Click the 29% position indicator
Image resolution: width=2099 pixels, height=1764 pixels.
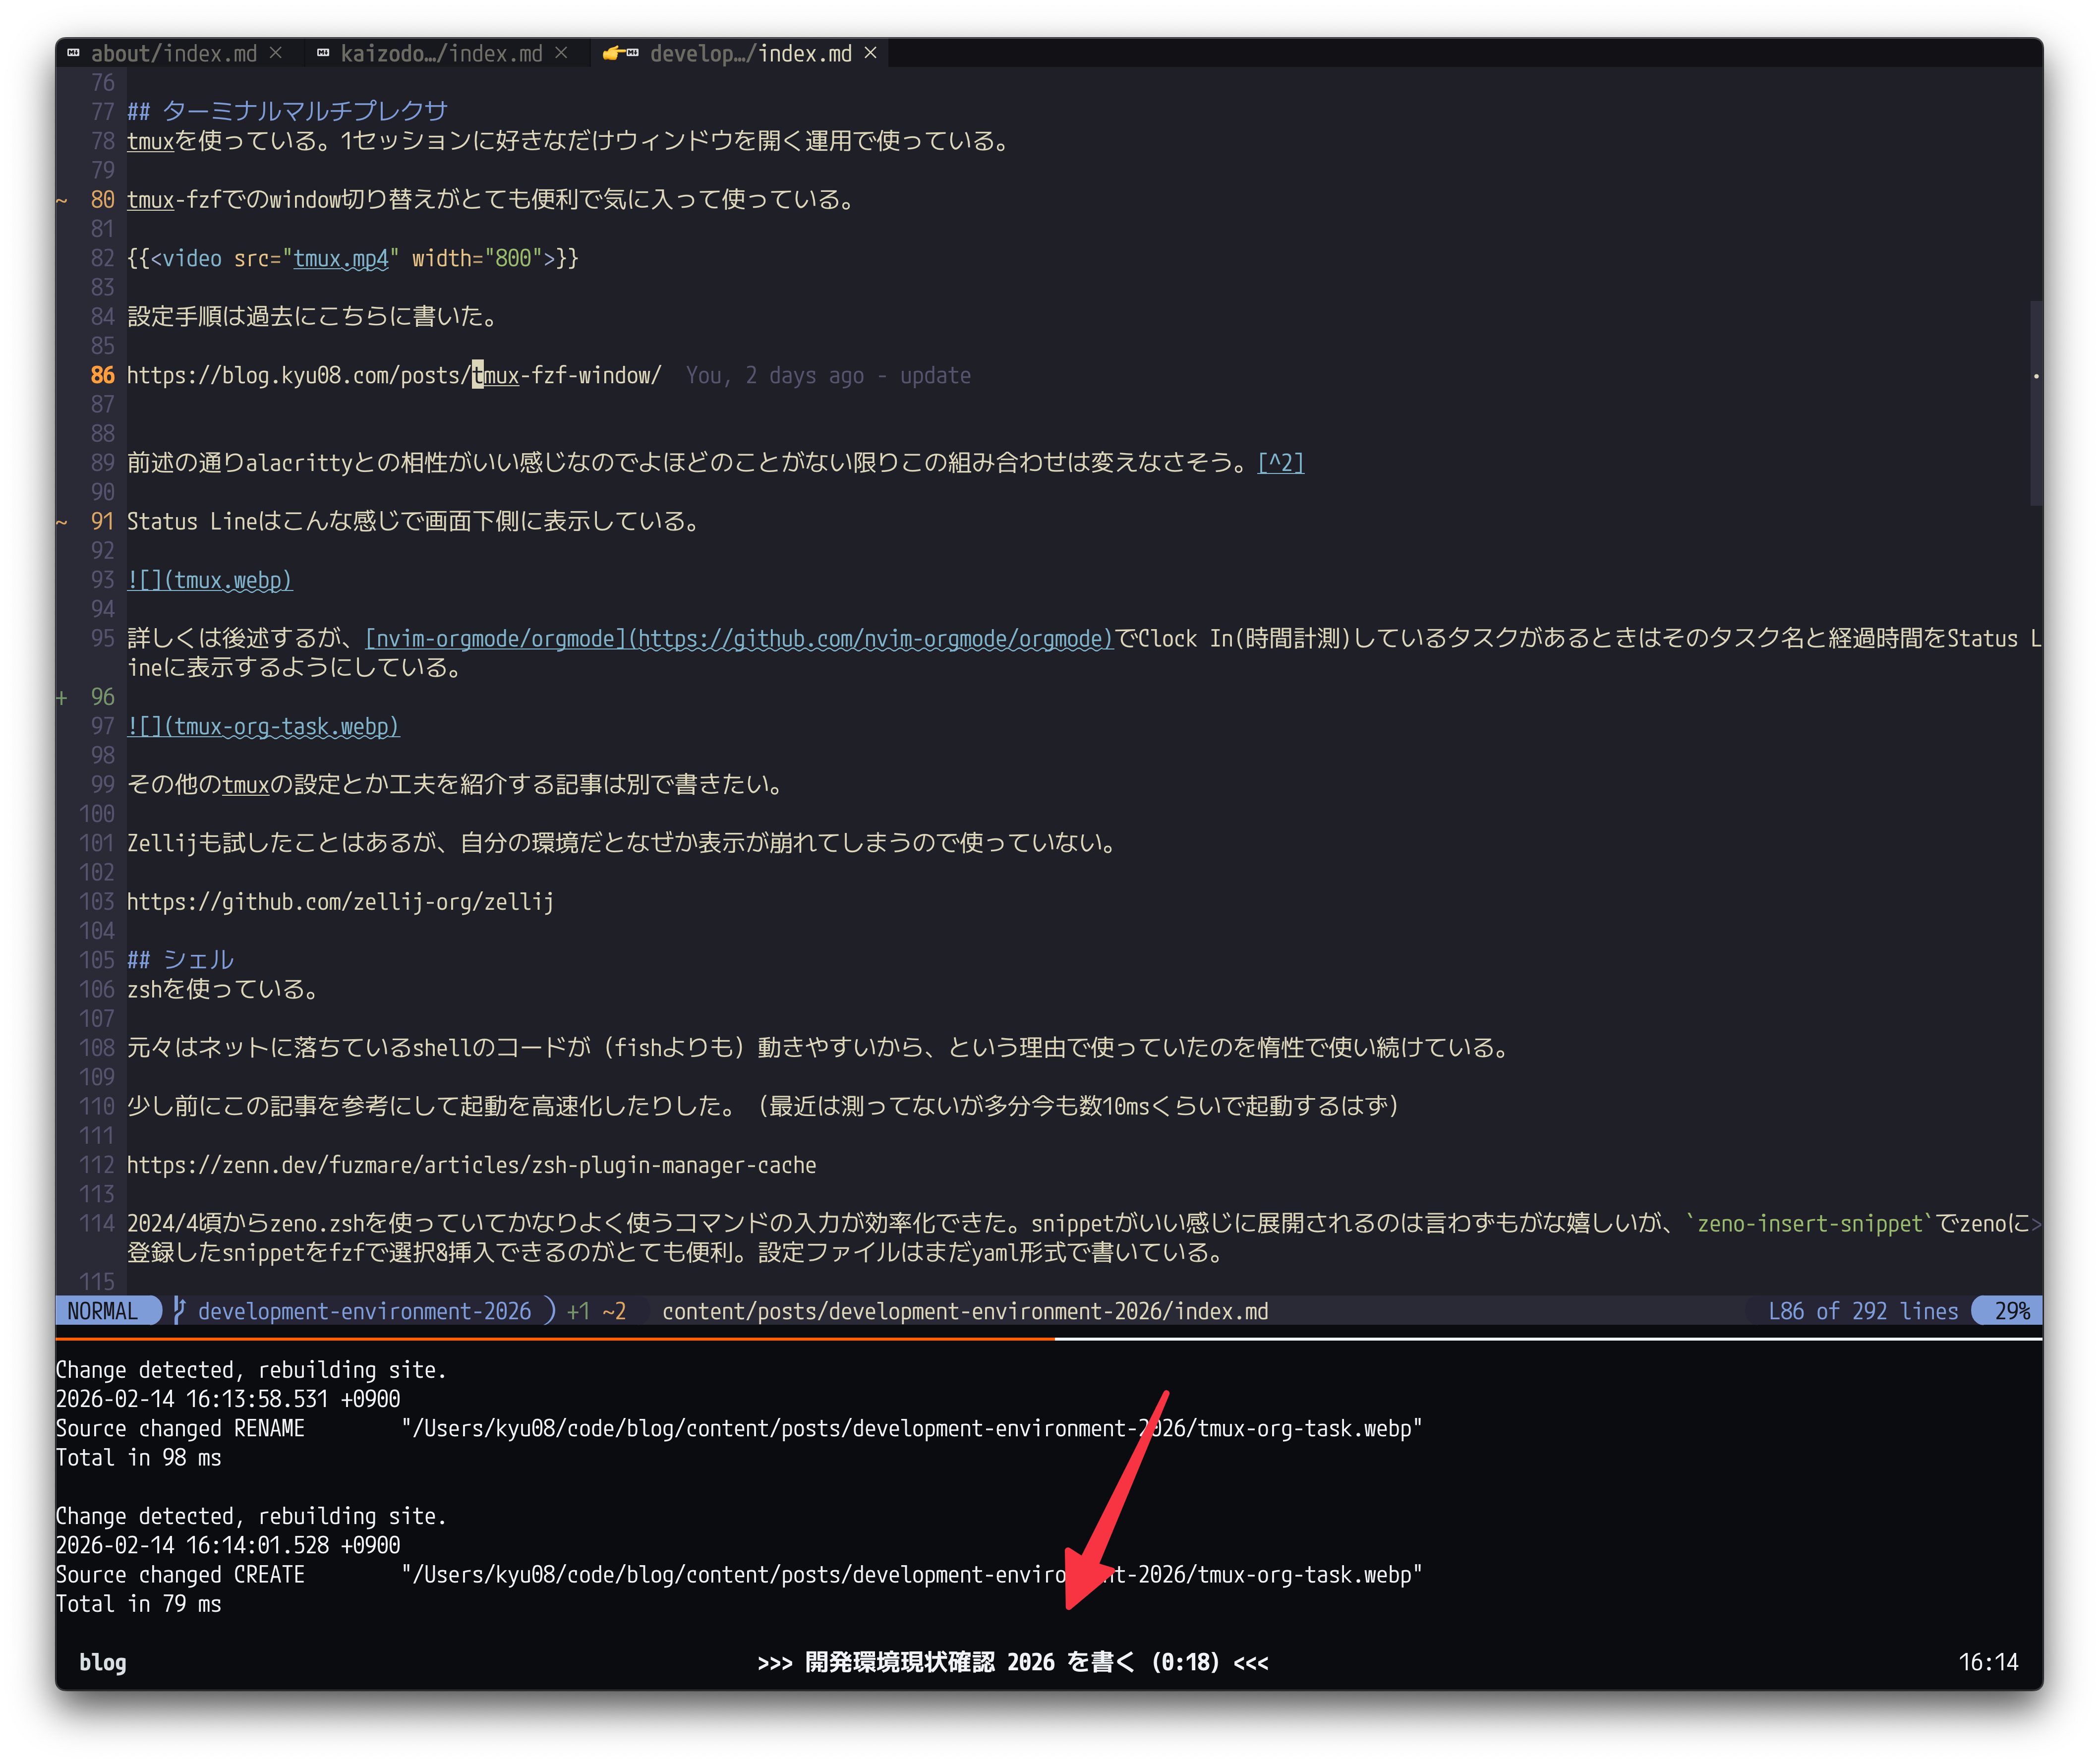(x=2011, y=1311)
